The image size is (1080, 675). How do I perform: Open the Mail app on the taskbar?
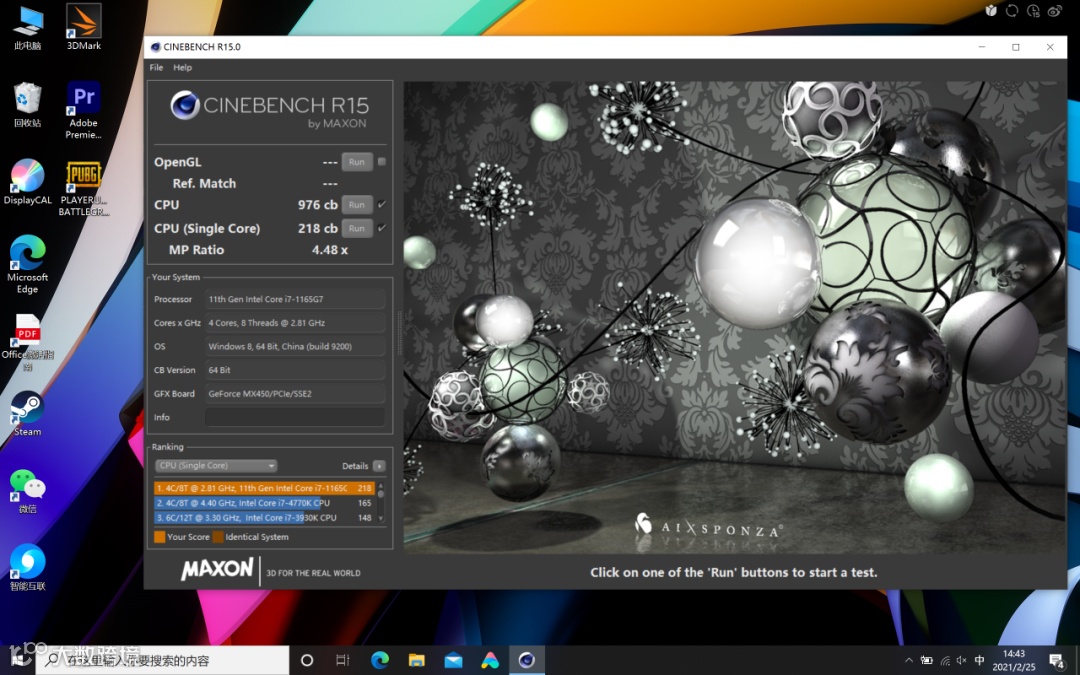click(453, 661)
